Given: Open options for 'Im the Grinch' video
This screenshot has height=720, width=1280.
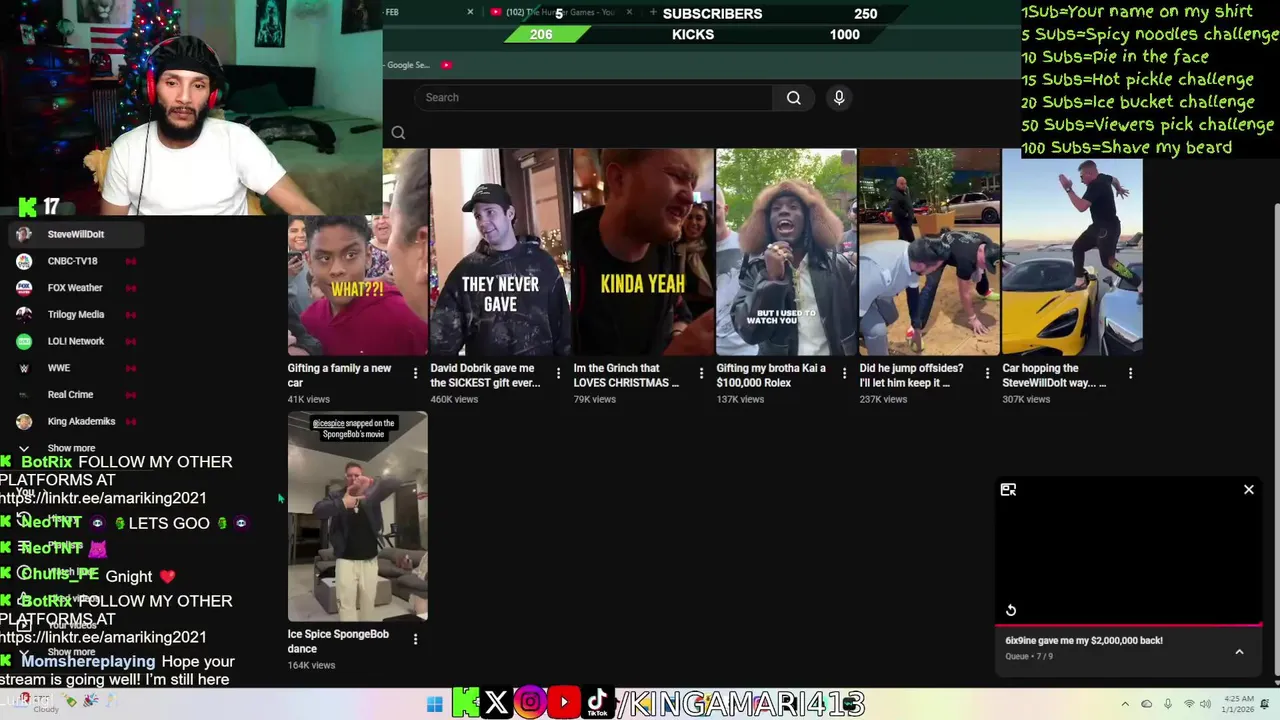Looking at the screenshot, I should 701,373.
